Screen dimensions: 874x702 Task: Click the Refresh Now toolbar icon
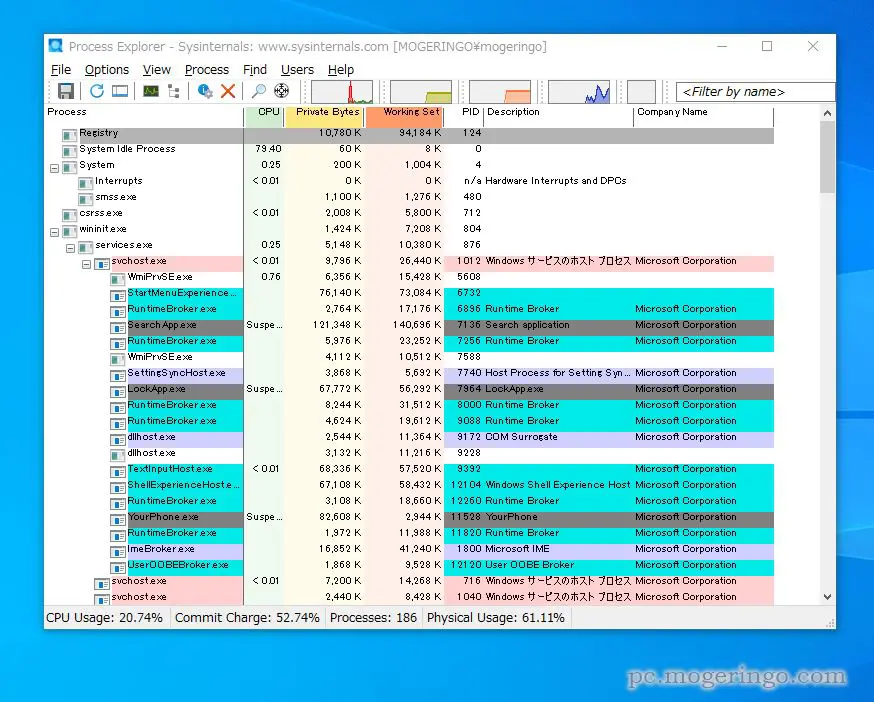click(97, 91)
